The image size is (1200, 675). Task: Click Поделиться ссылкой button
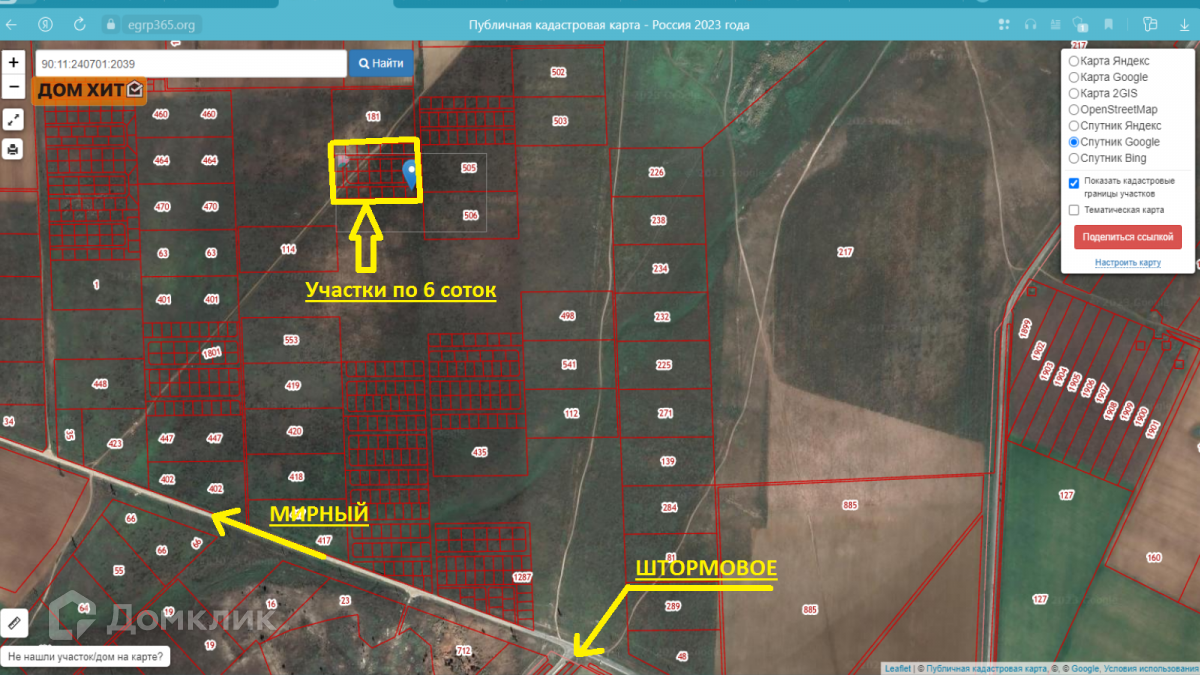point(1128,237)
